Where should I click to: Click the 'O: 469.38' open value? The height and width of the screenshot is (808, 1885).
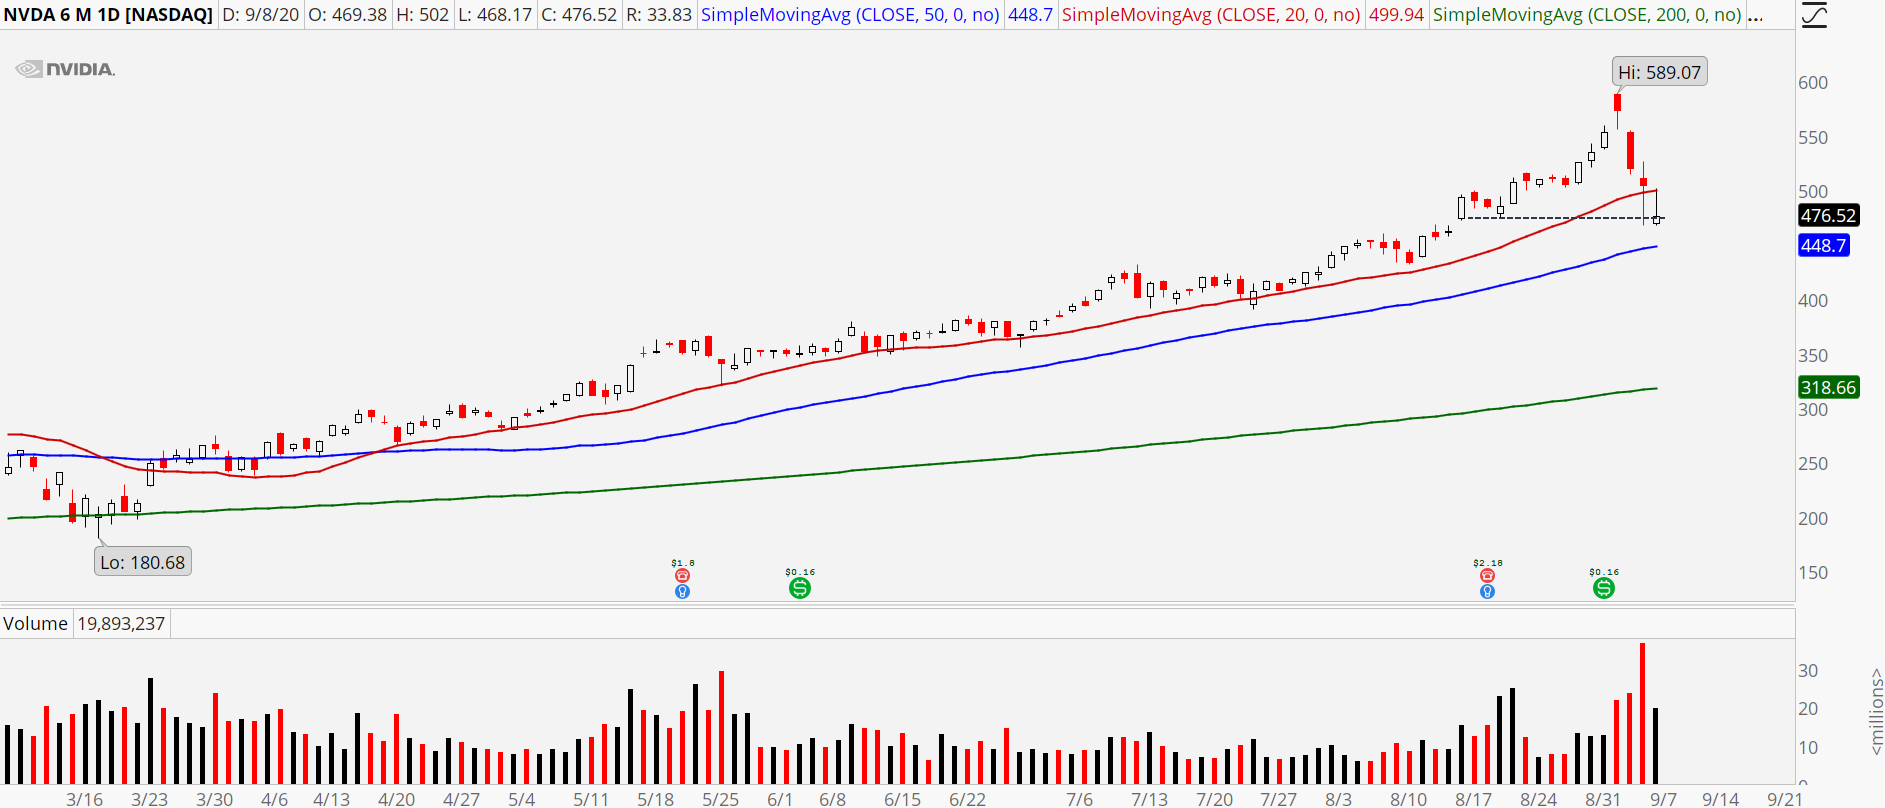[347, 15]
